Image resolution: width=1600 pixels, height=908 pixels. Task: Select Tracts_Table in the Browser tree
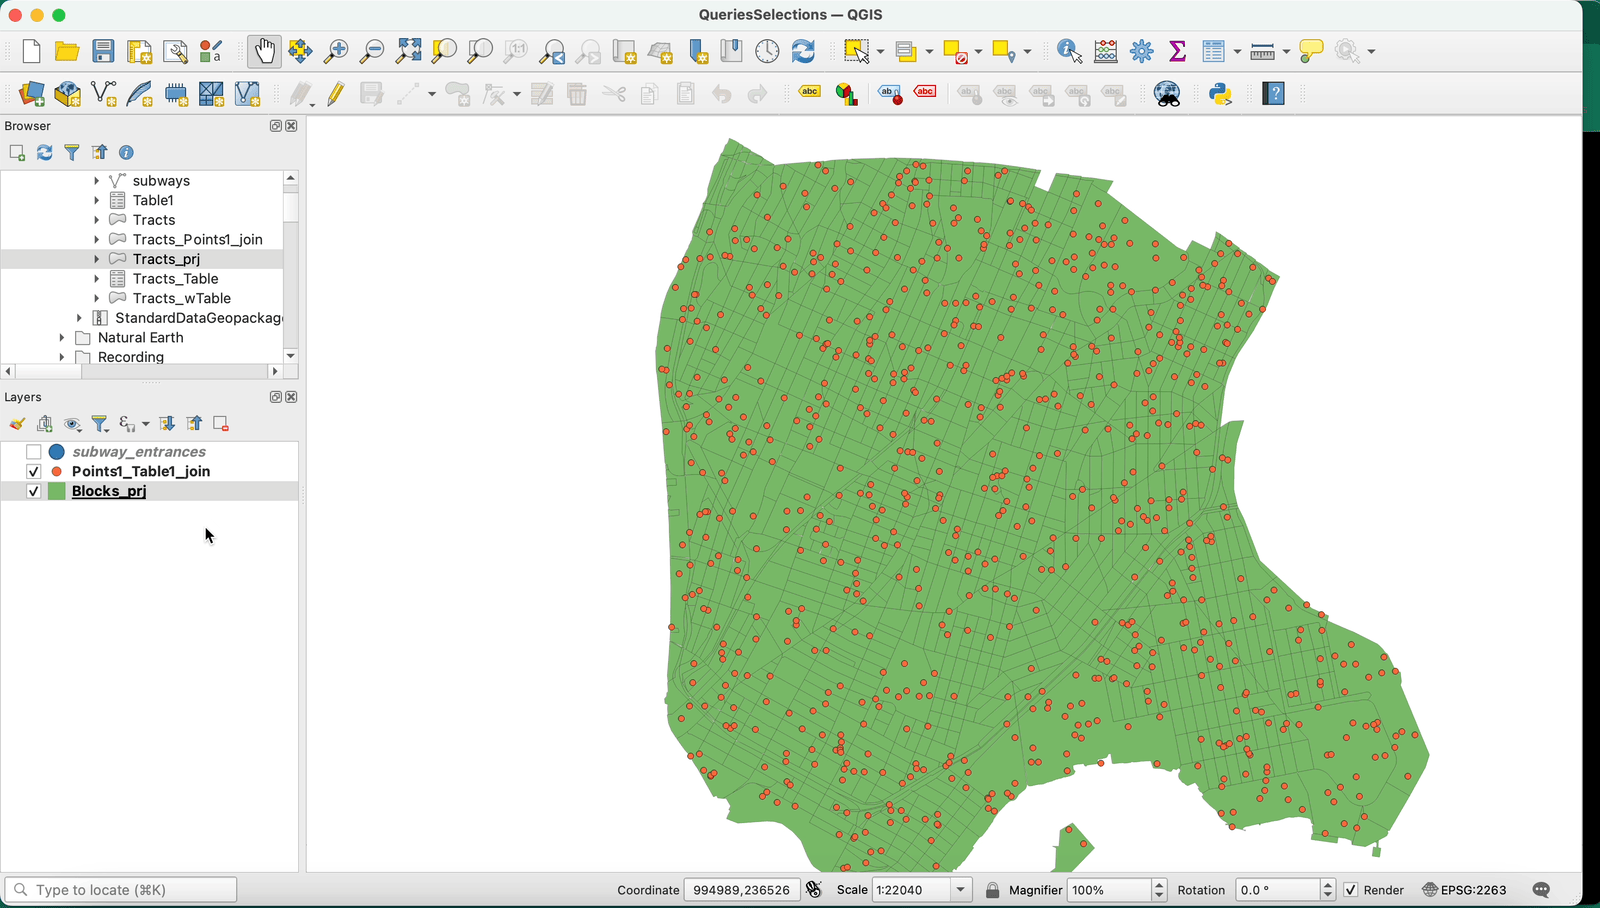coord(175,279)
